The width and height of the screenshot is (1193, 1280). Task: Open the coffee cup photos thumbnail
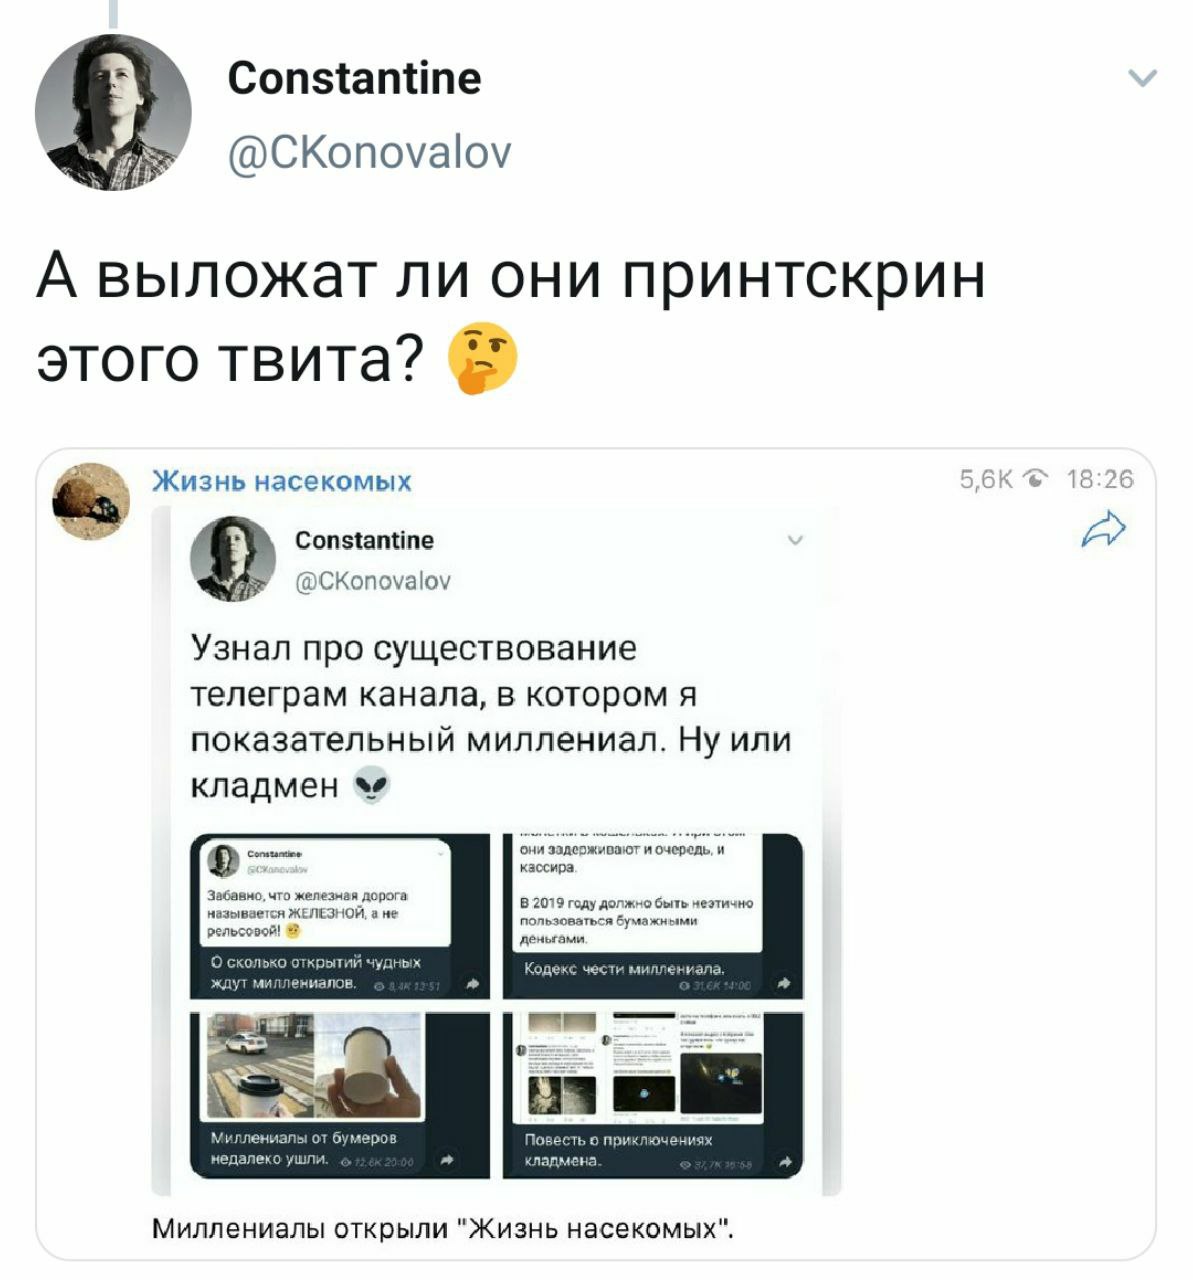[339, 1094]
